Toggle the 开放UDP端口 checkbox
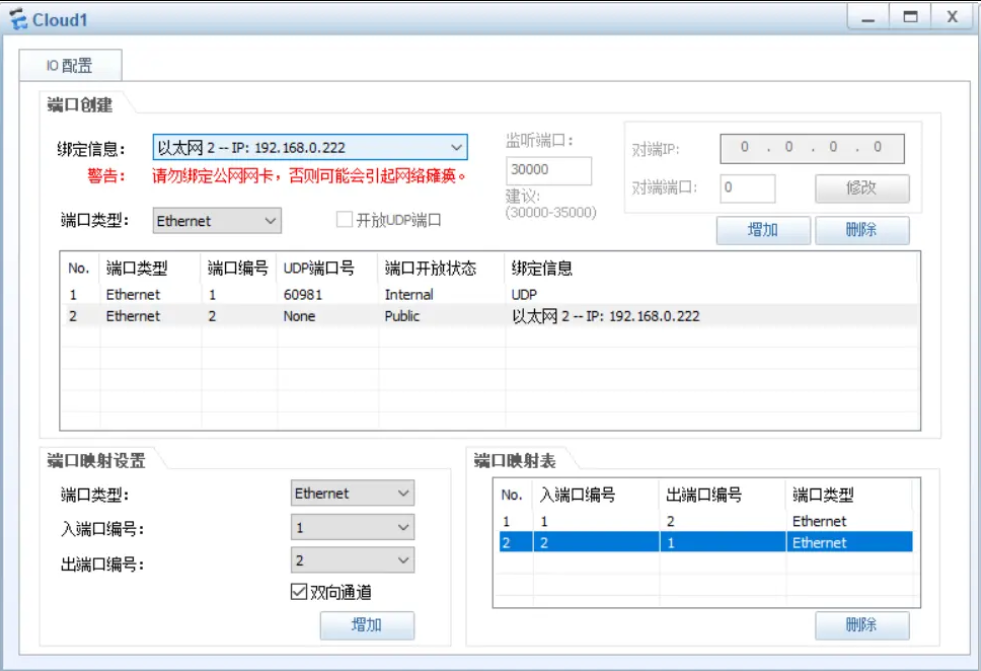Screen dimensions: 981x671 pyautogui.click(x=344, y=219)
